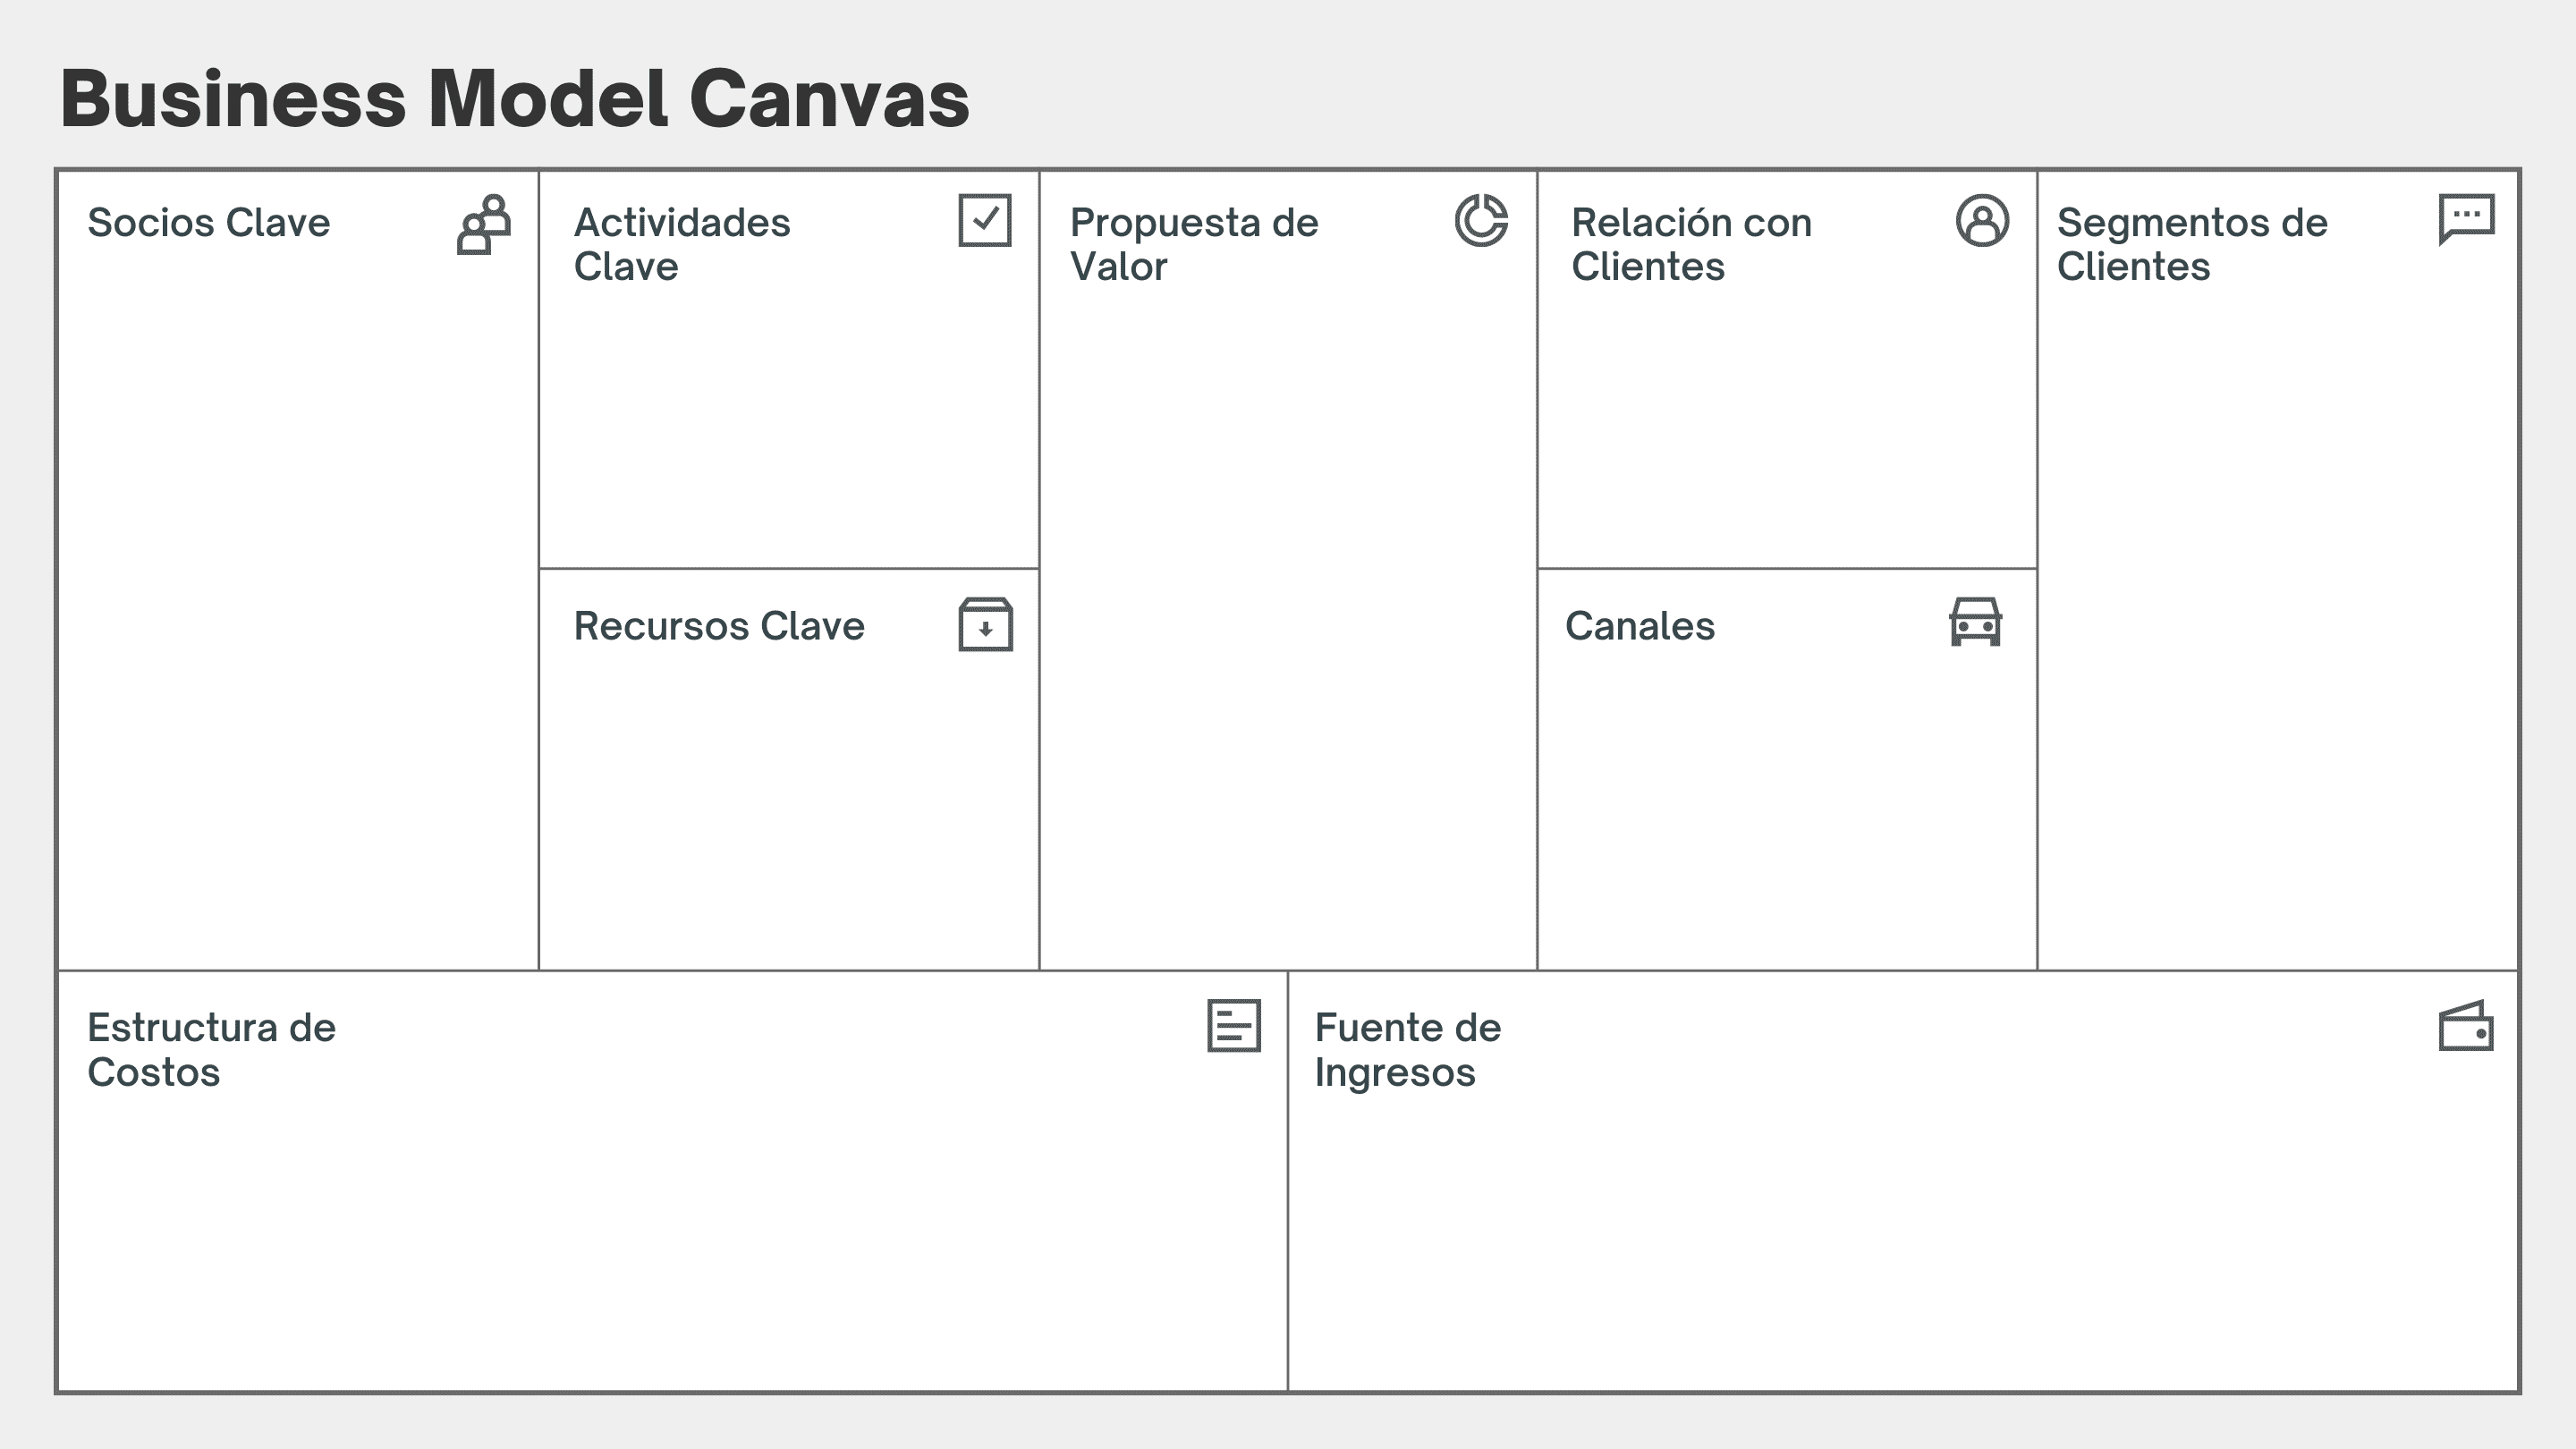
Task: Click the checkmark box icon in Actividades Clave
Action: point(984,220)
